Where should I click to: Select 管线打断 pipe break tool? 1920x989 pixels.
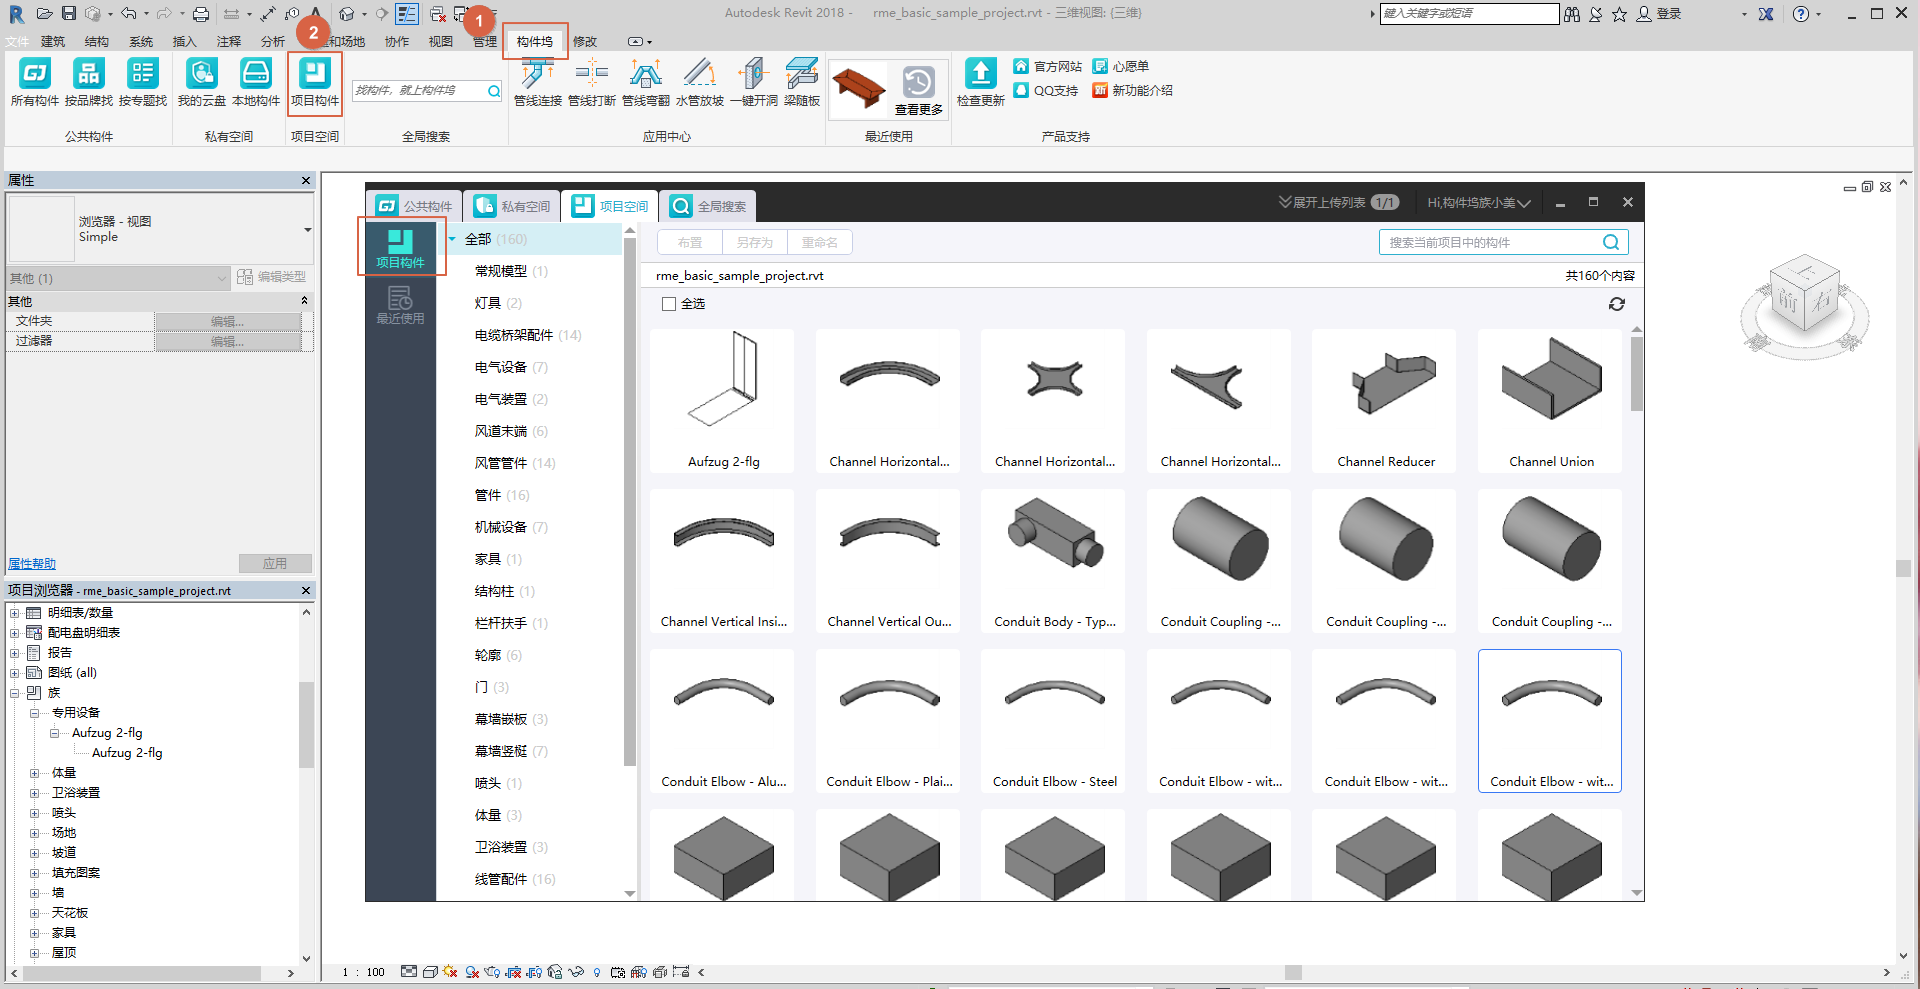592,82
